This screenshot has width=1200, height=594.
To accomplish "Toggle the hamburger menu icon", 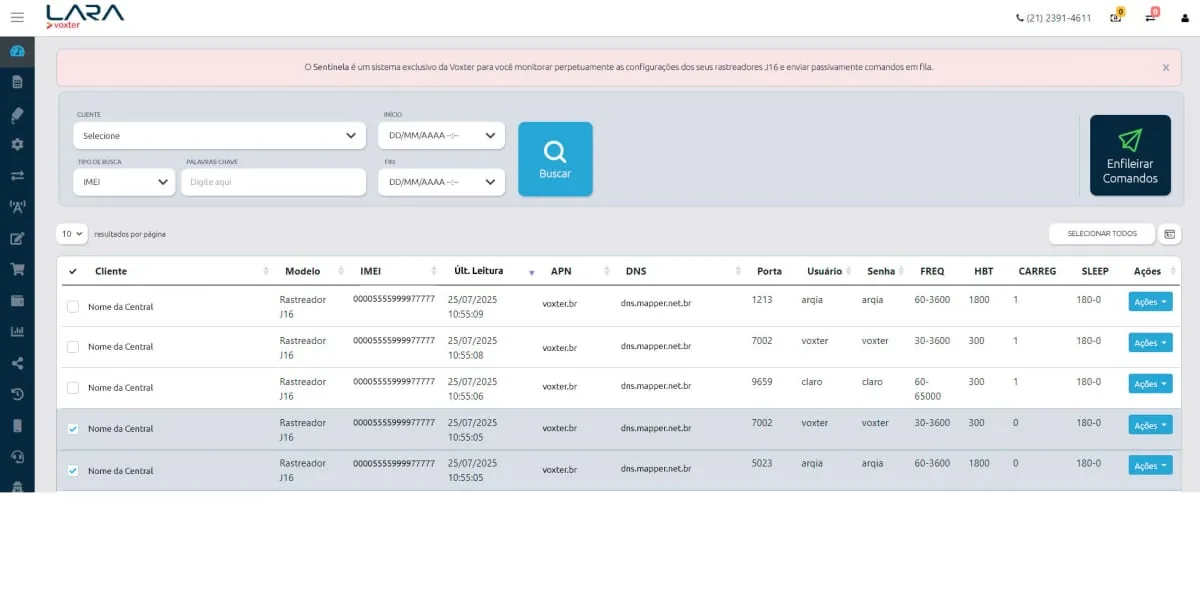I will (x=16, y=17).
